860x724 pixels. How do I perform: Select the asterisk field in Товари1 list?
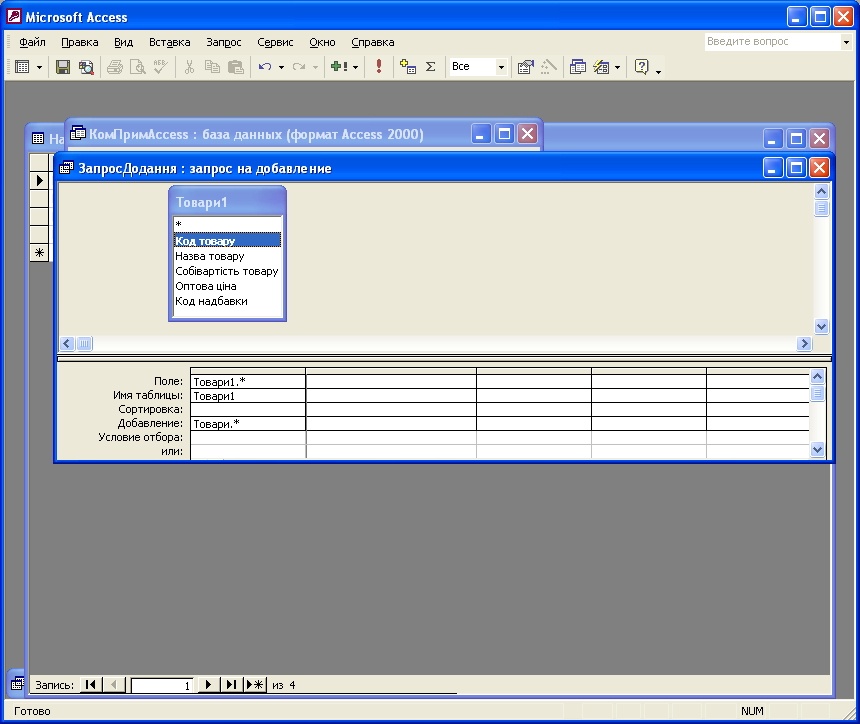click(x=227, y=224)
